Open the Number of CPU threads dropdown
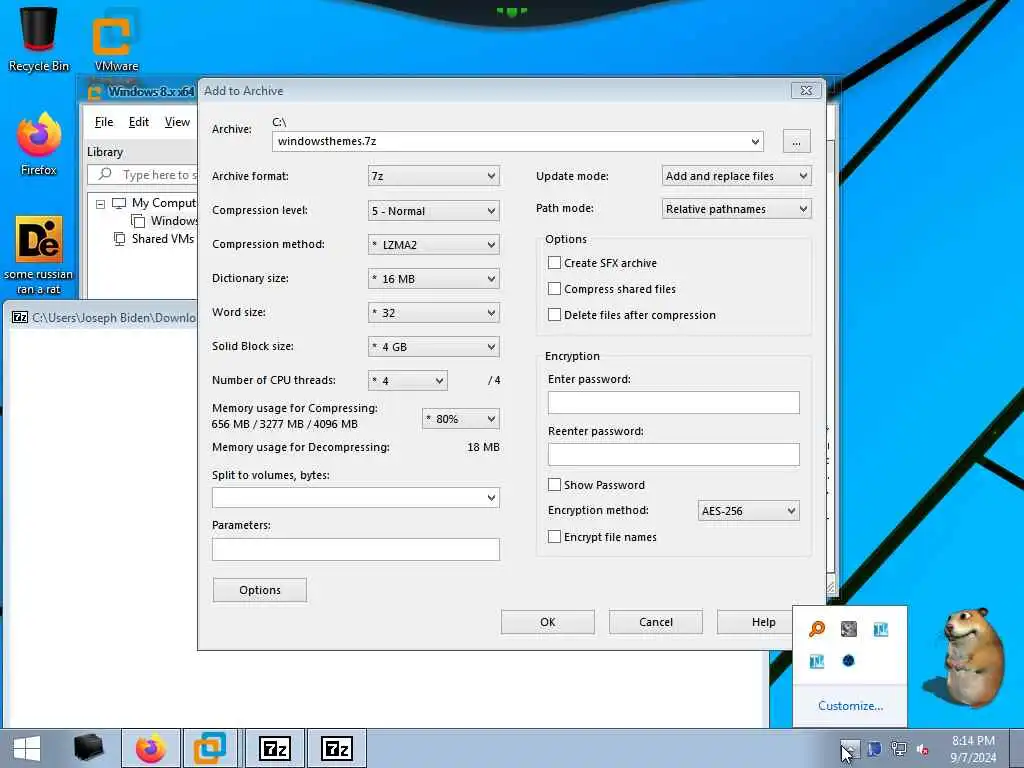This screenshot has width=1024, height=768. coord(408,380)
